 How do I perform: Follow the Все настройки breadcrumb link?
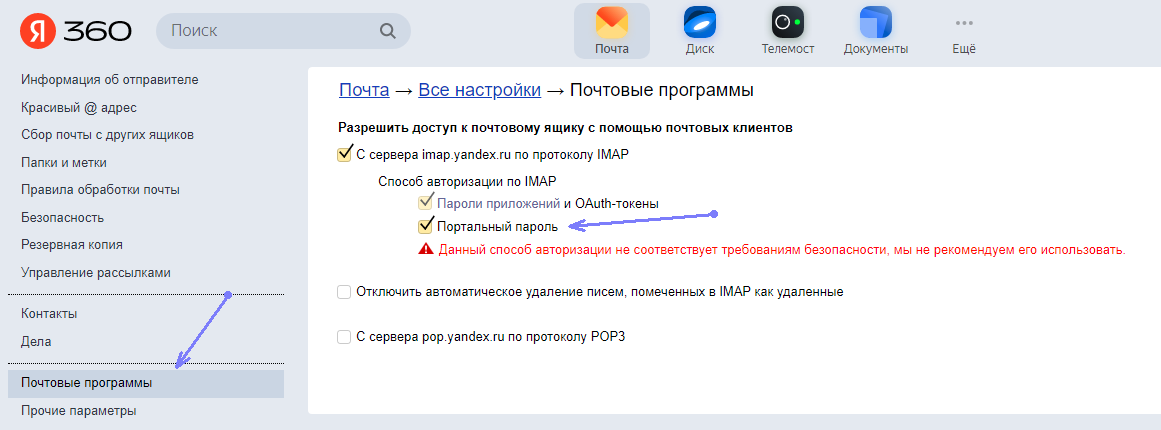point(480,90)
